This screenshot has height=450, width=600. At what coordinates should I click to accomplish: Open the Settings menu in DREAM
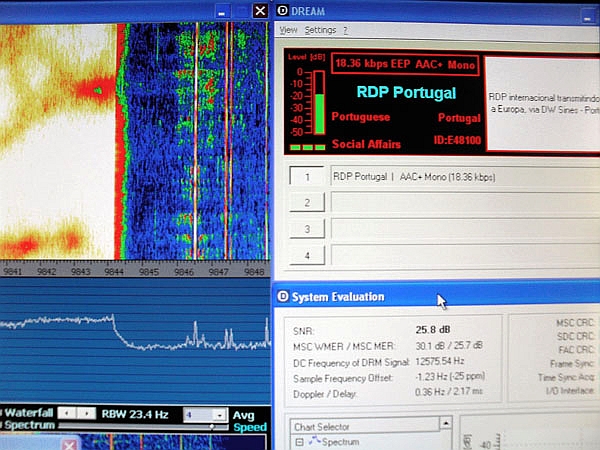[x=320, y=30]
